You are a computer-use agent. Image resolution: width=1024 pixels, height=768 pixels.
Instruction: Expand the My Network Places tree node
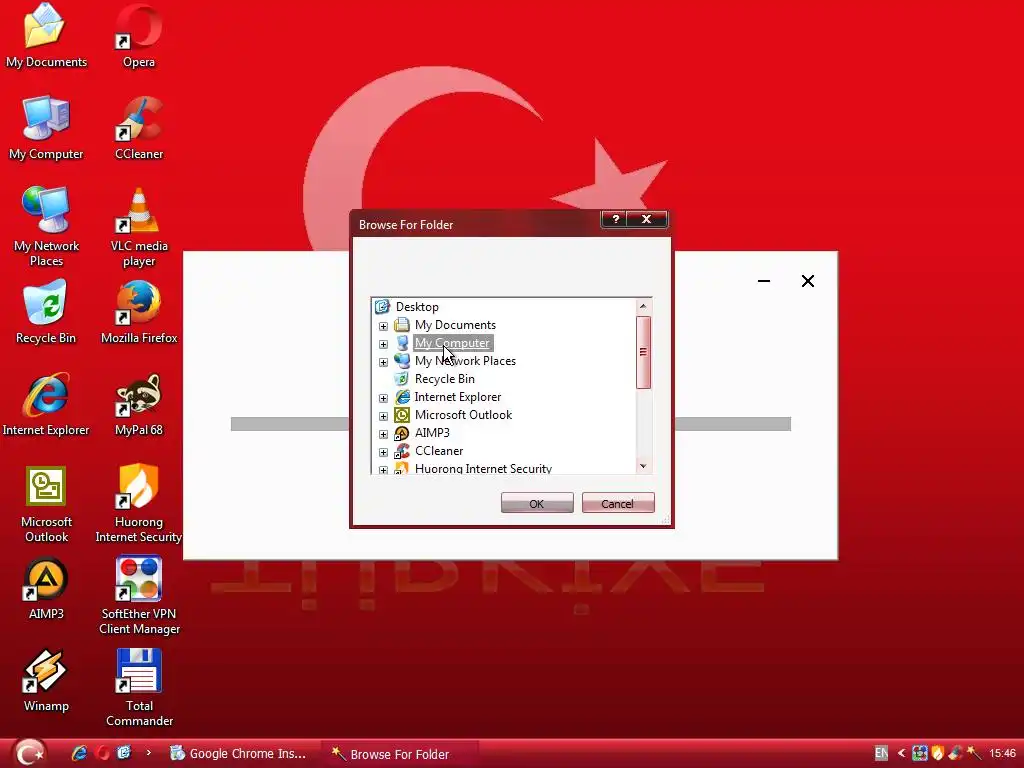(x=383, y=362)
